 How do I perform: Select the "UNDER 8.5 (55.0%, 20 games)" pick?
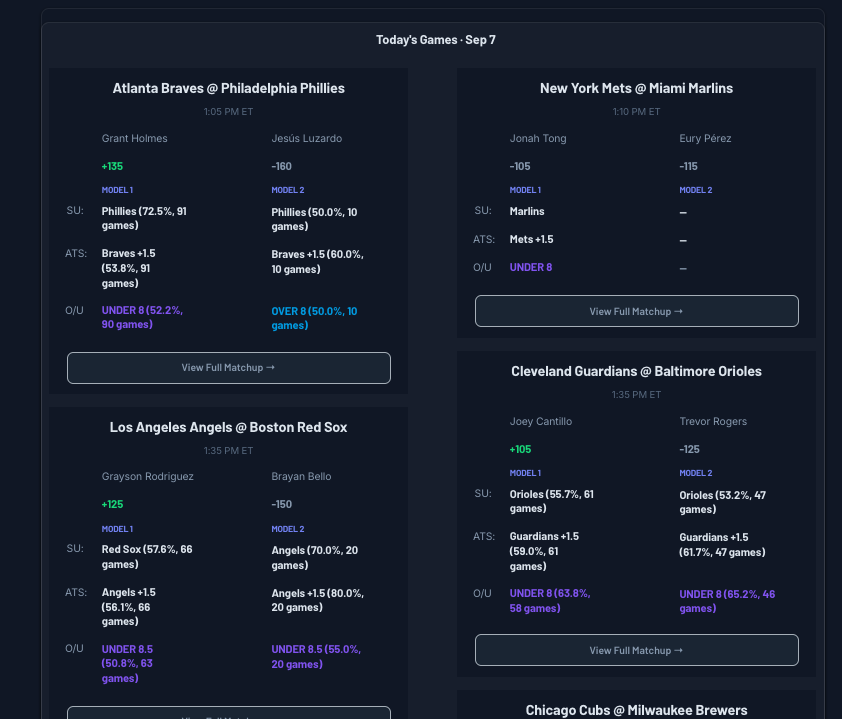316,657
